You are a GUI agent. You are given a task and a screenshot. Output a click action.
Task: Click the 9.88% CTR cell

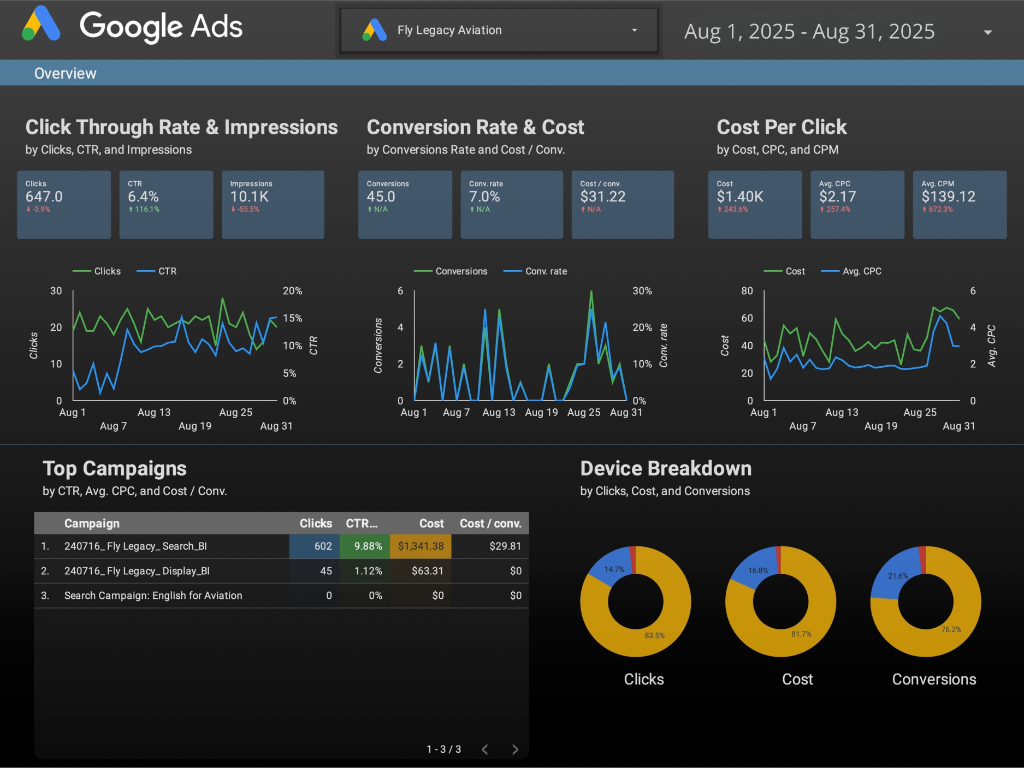tap(364, 546)
